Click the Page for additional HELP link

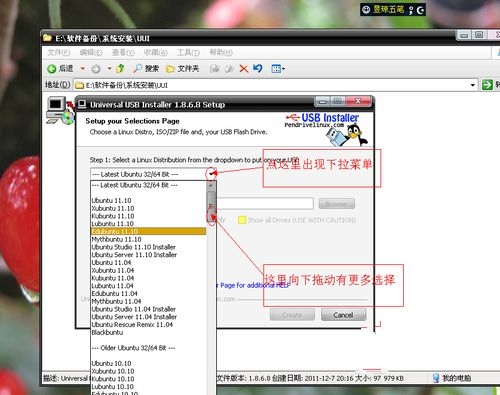(254, 285)
